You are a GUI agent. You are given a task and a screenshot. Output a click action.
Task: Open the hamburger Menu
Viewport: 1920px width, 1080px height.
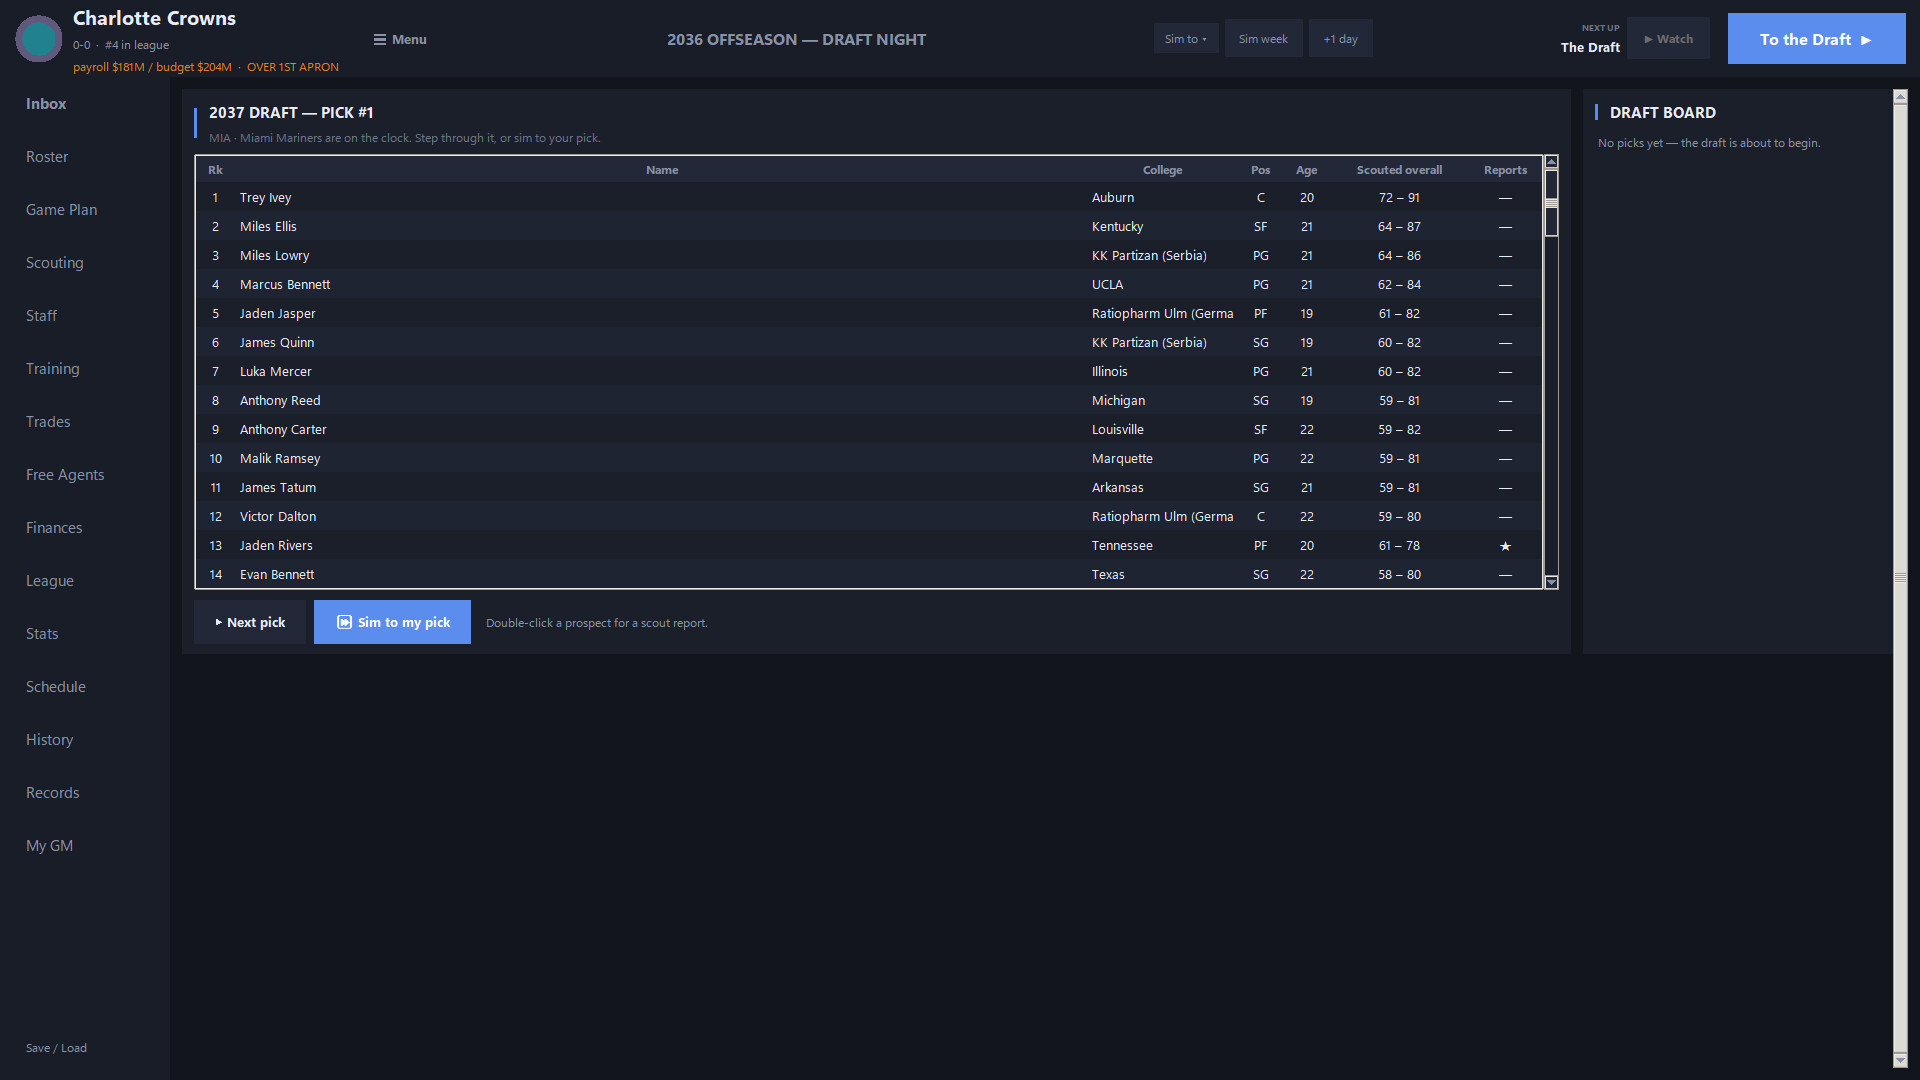400,39
